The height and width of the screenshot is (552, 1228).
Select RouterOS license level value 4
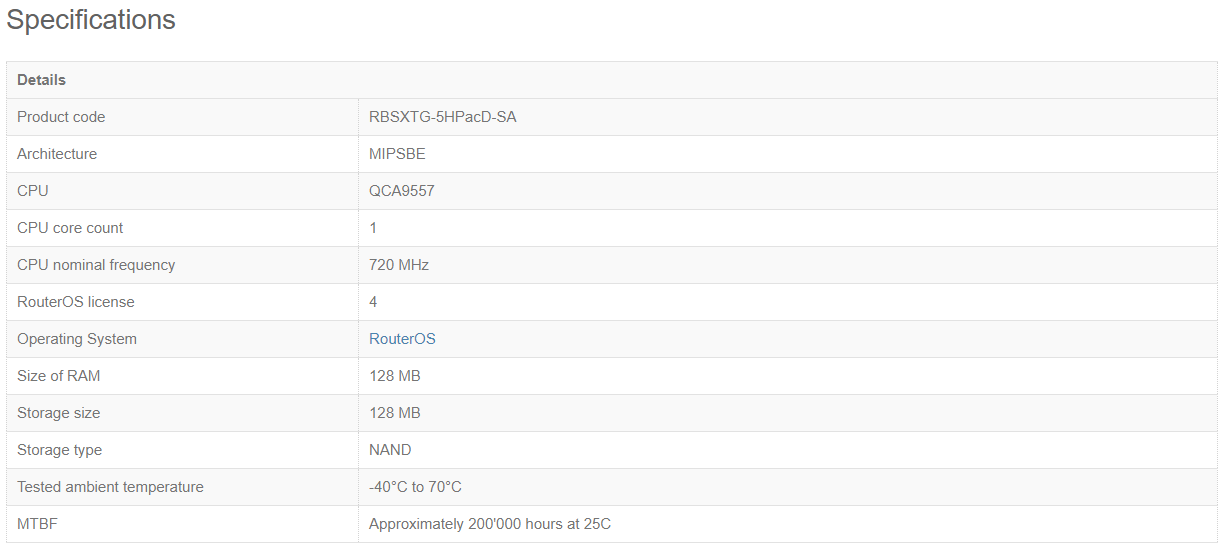coord(373,302)
